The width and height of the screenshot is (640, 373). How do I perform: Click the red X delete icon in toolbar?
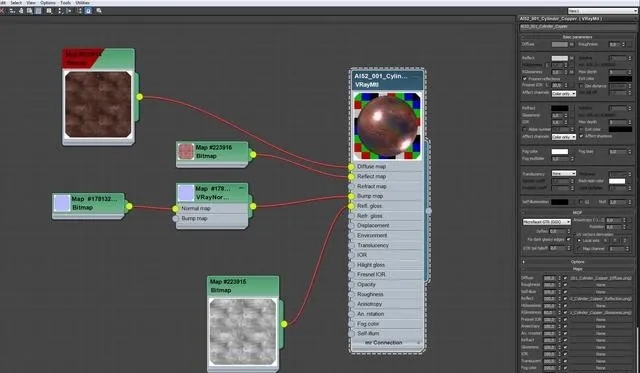click(2, 11)
